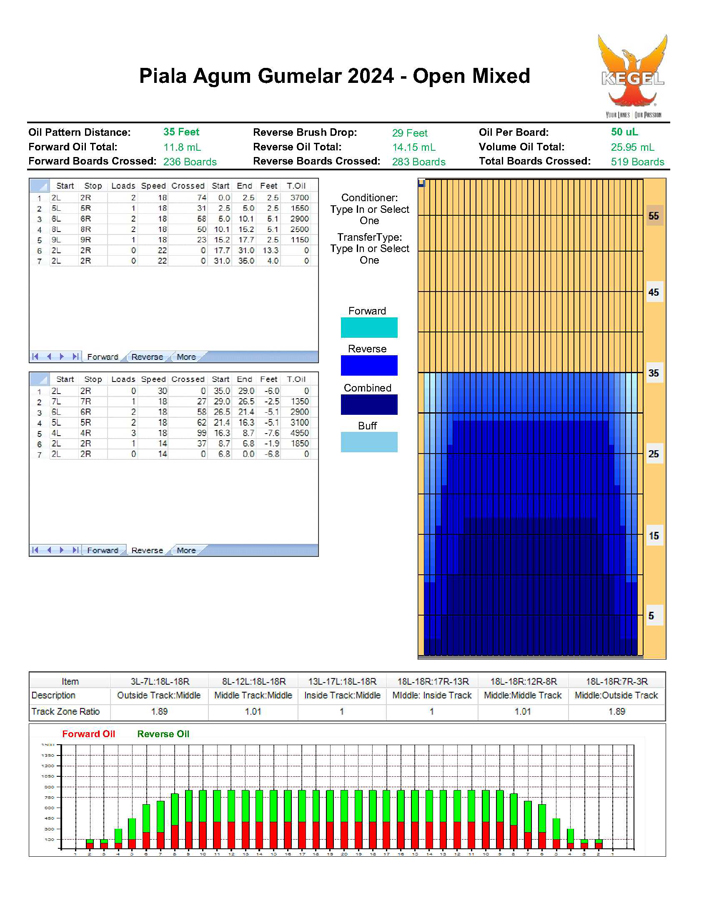
Task: Jump to first sheet in reverse loads table
Action: point(37,551)
